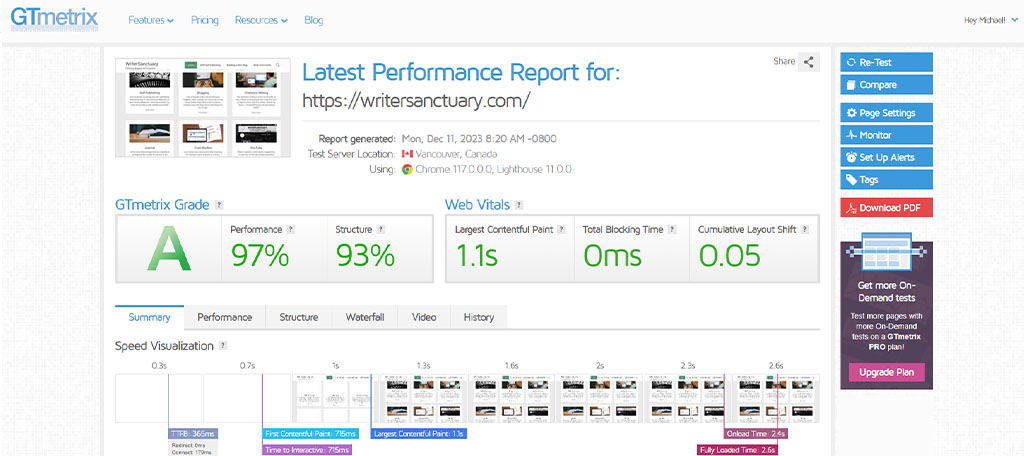
Task: Click the 0ms Total Blocking Time value
Action: pos(613,255)
